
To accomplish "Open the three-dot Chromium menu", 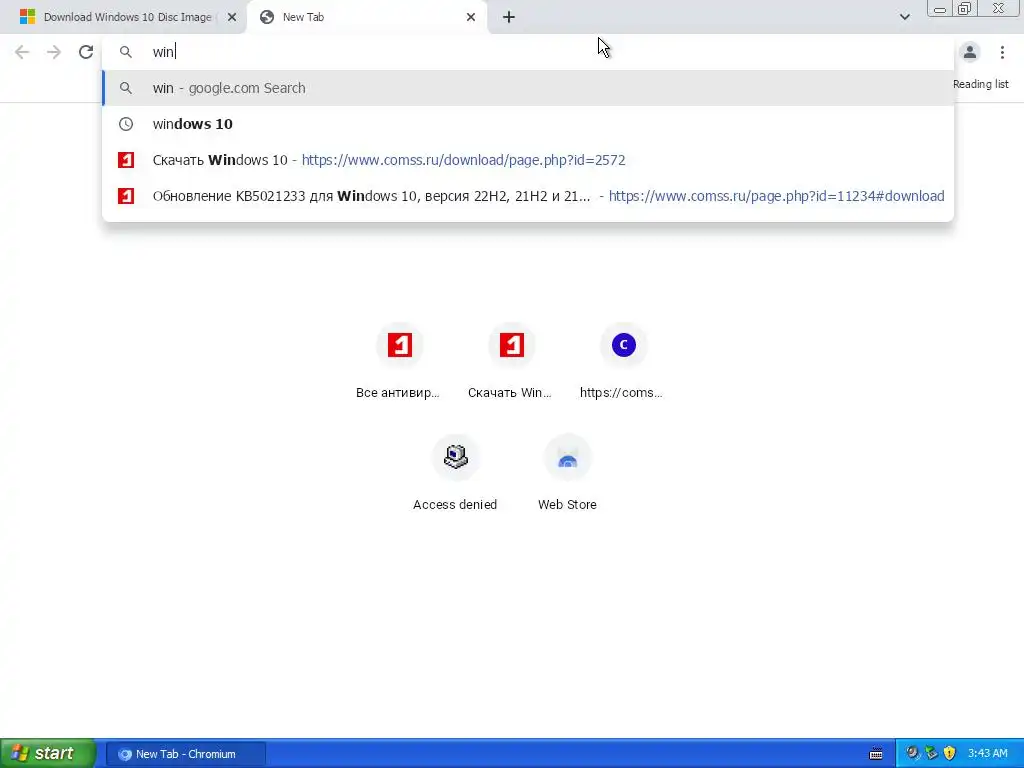I will point(1002,52).
